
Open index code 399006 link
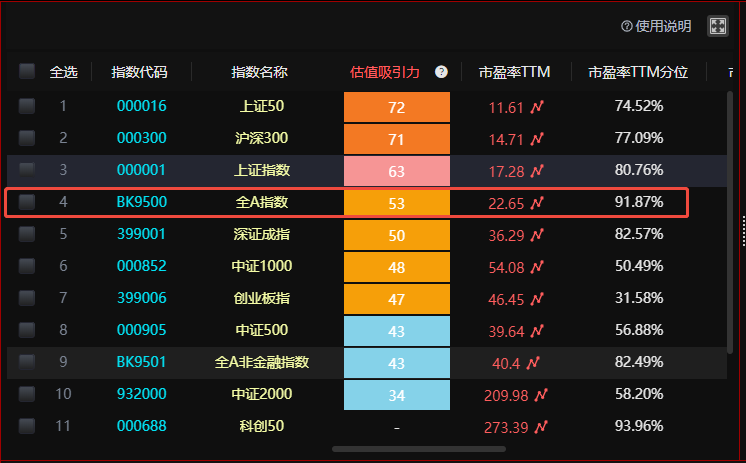[142, 298]
